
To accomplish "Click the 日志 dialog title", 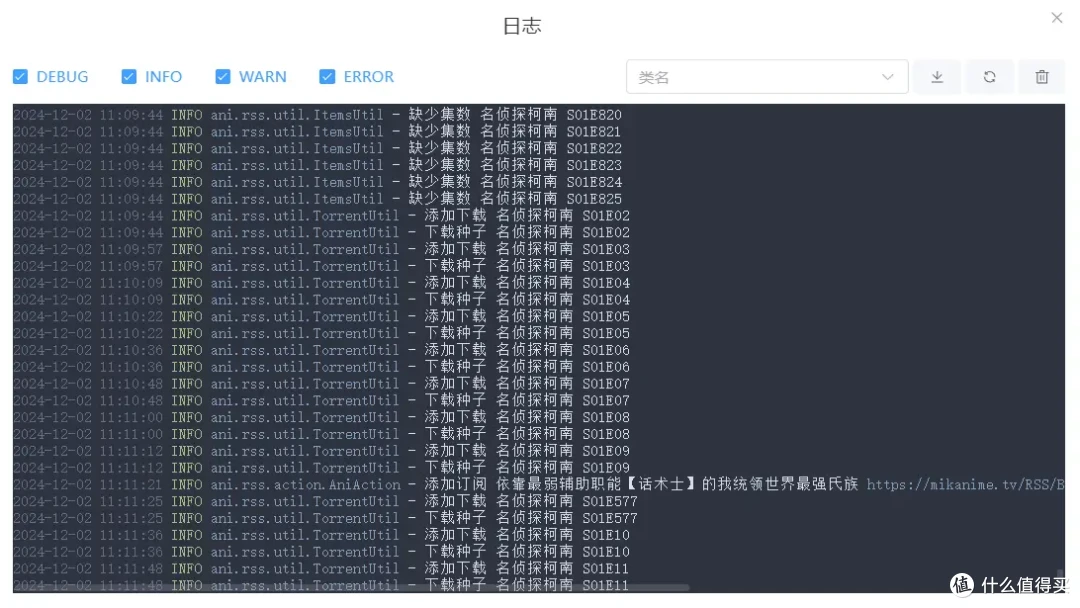I will (522, 26).
